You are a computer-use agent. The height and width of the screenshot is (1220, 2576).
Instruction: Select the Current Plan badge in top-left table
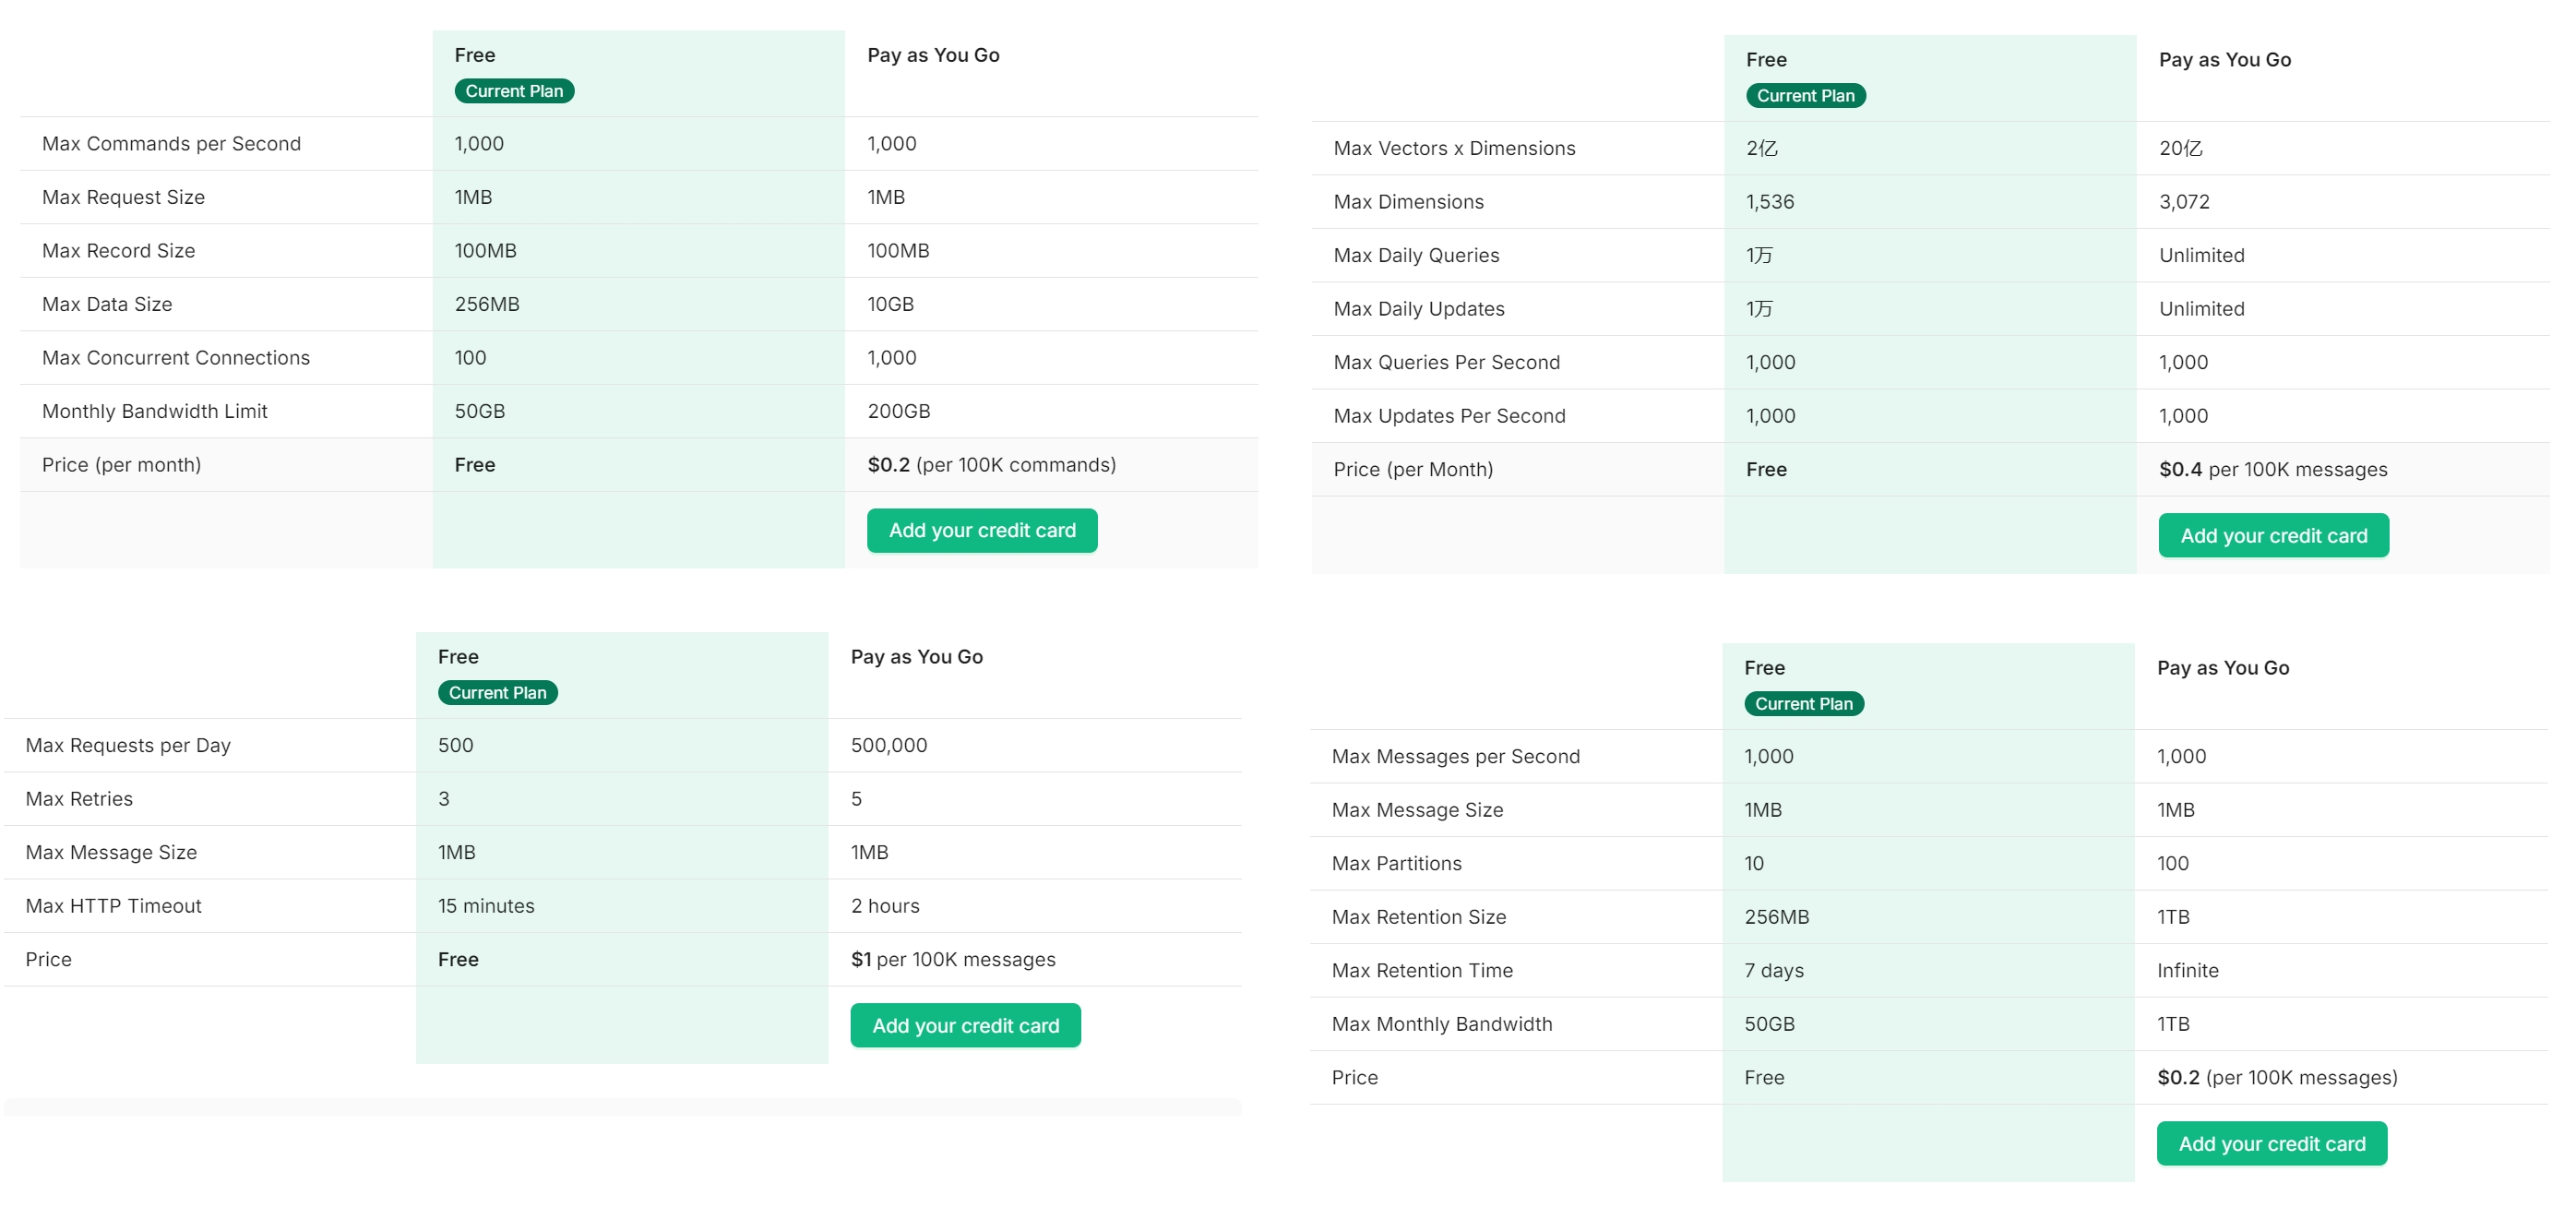click(513, 90)
